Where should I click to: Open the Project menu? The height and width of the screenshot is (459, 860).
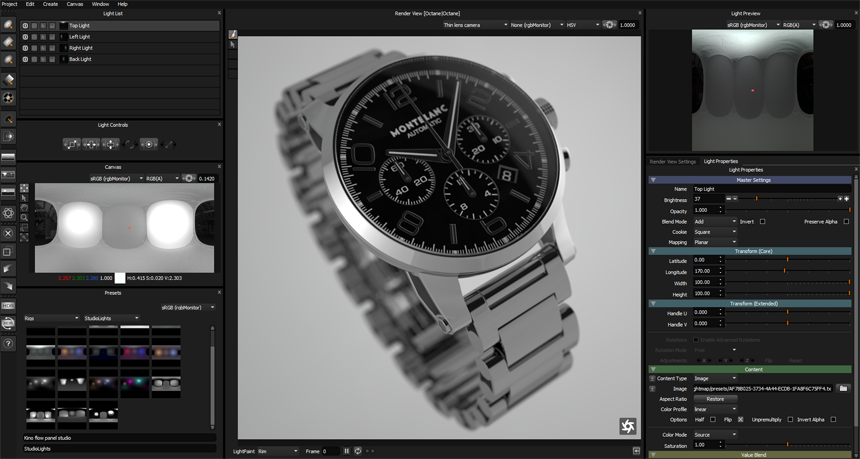click(9, 4)
